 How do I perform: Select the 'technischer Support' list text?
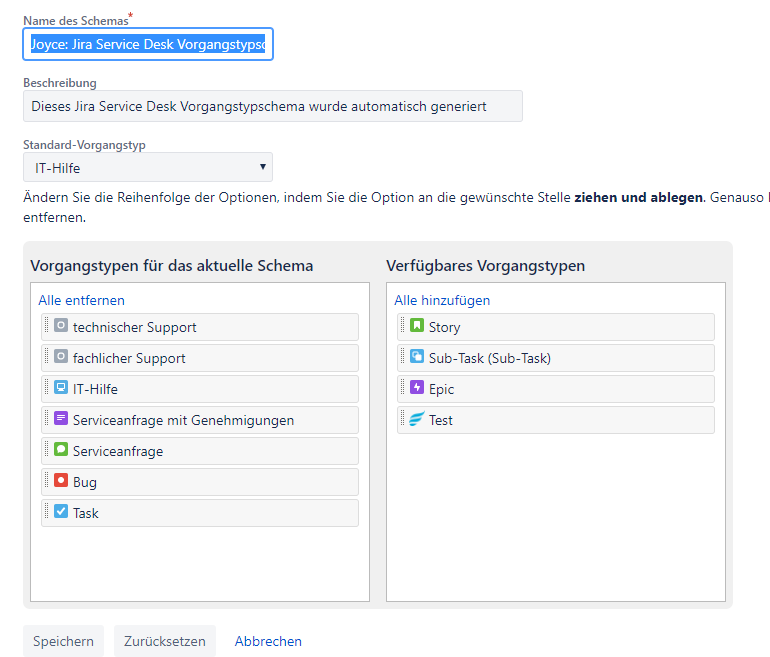pyautogui.click(x=135, y=328)
